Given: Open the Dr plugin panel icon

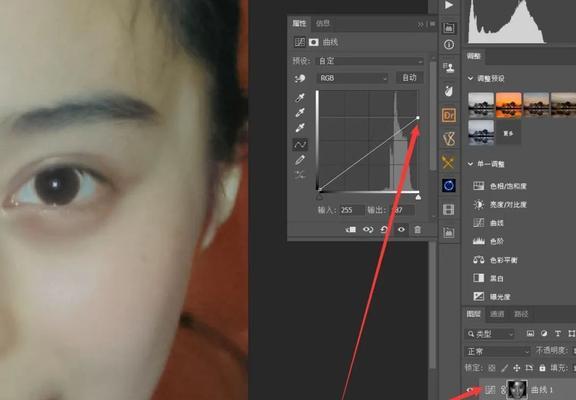Looking at the screenshot, I should [x=449, y=115].
